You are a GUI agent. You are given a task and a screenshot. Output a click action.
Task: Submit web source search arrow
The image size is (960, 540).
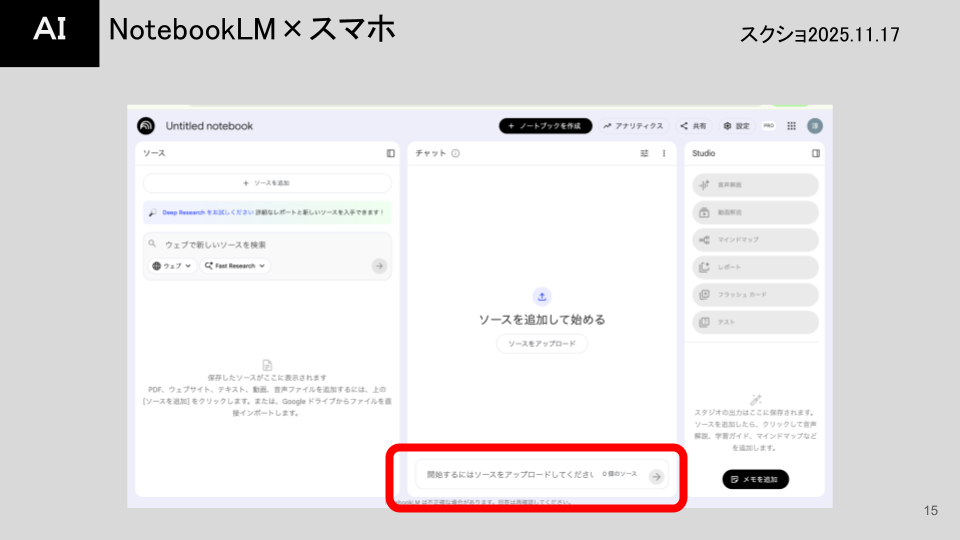pos(379,266)
